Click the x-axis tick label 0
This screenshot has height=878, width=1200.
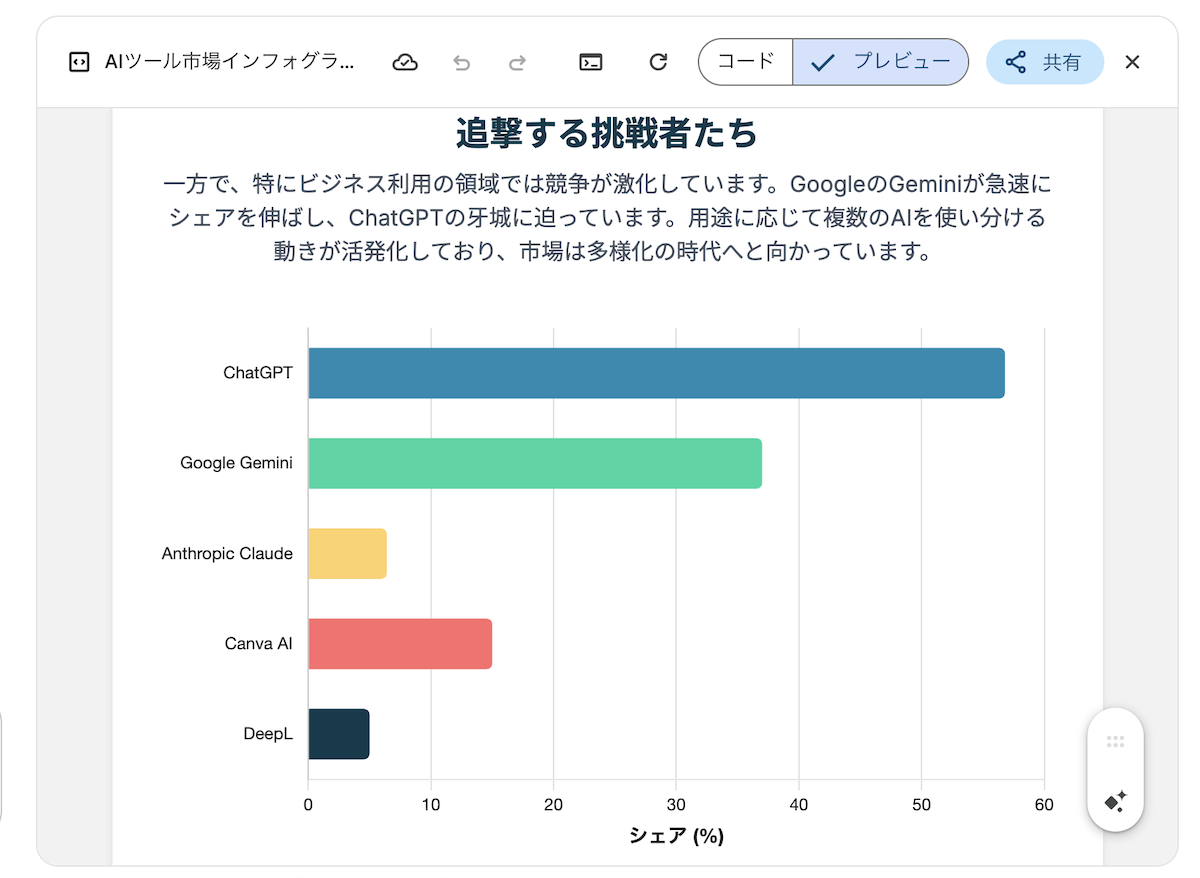coord(308,803)
